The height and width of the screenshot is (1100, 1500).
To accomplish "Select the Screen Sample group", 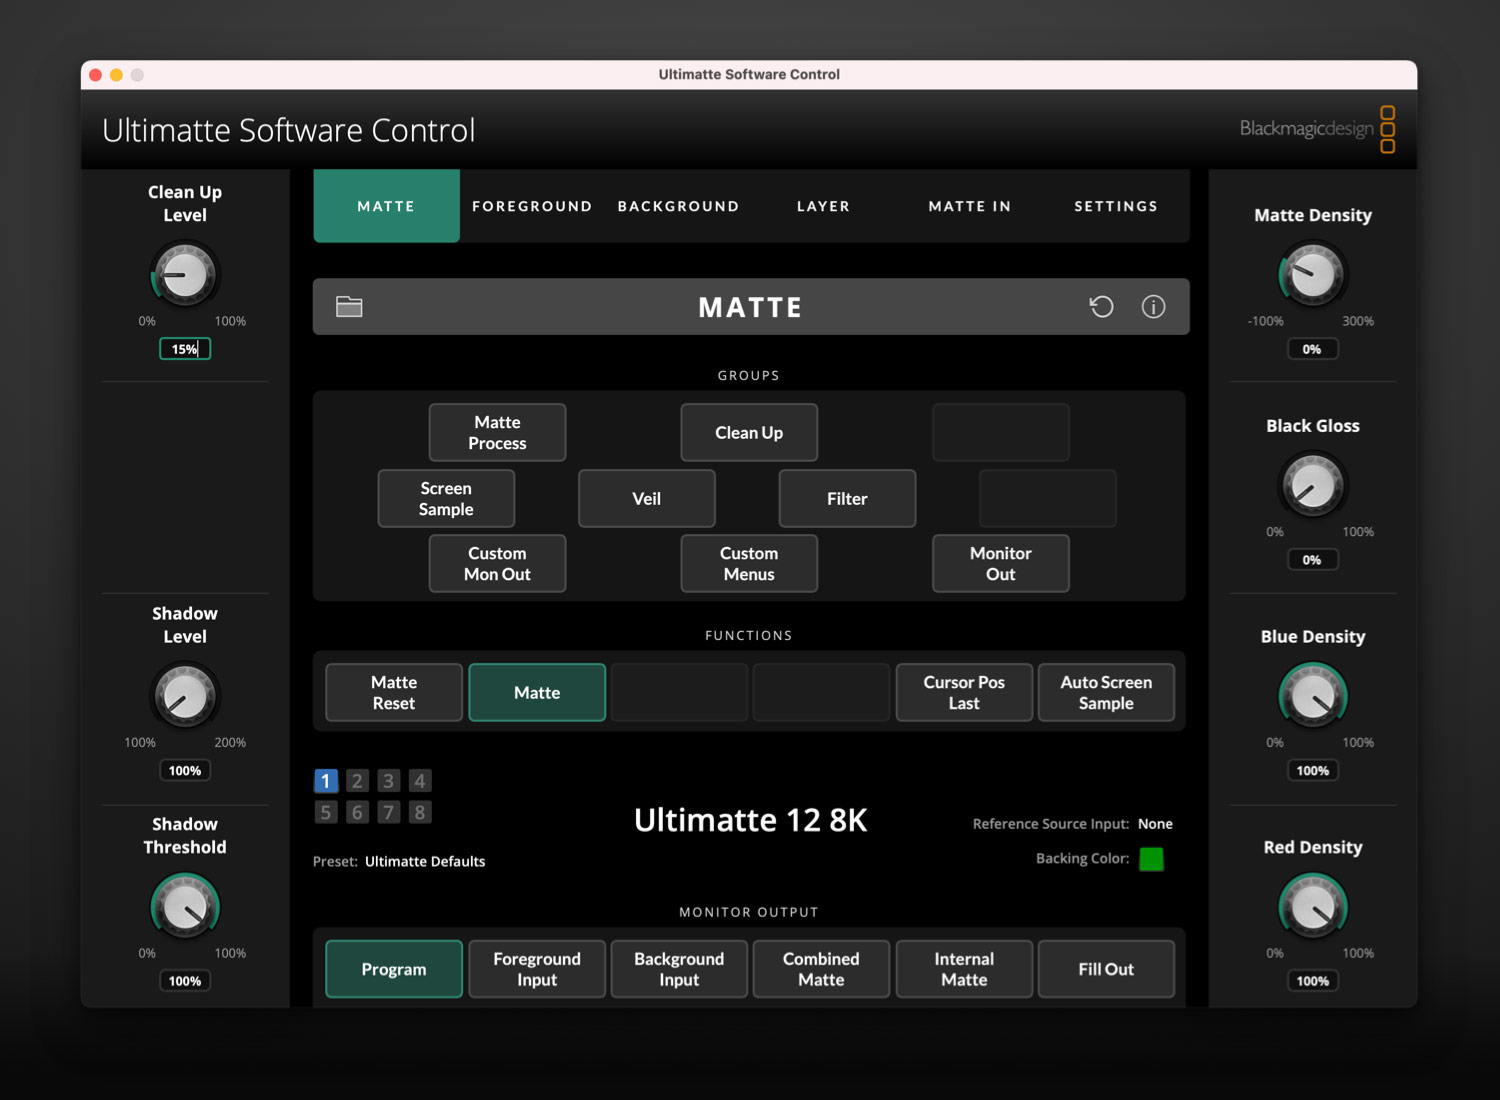I will tap(446, 498).
